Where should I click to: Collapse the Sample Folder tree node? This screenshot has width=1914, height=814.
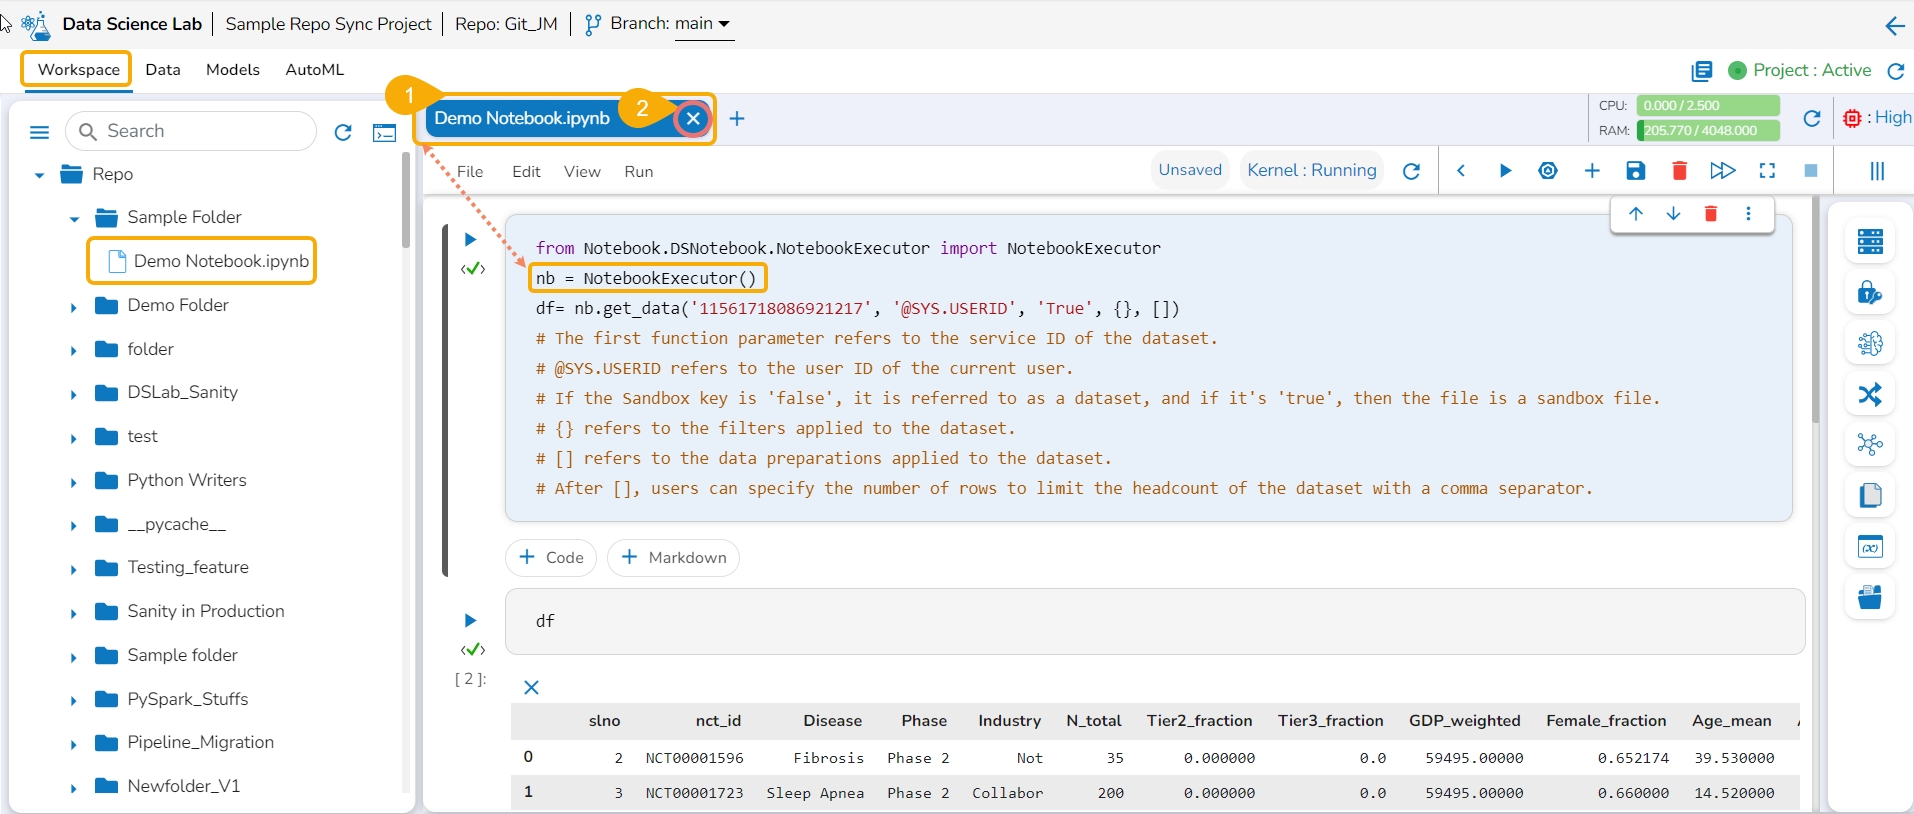coord(74,219)
